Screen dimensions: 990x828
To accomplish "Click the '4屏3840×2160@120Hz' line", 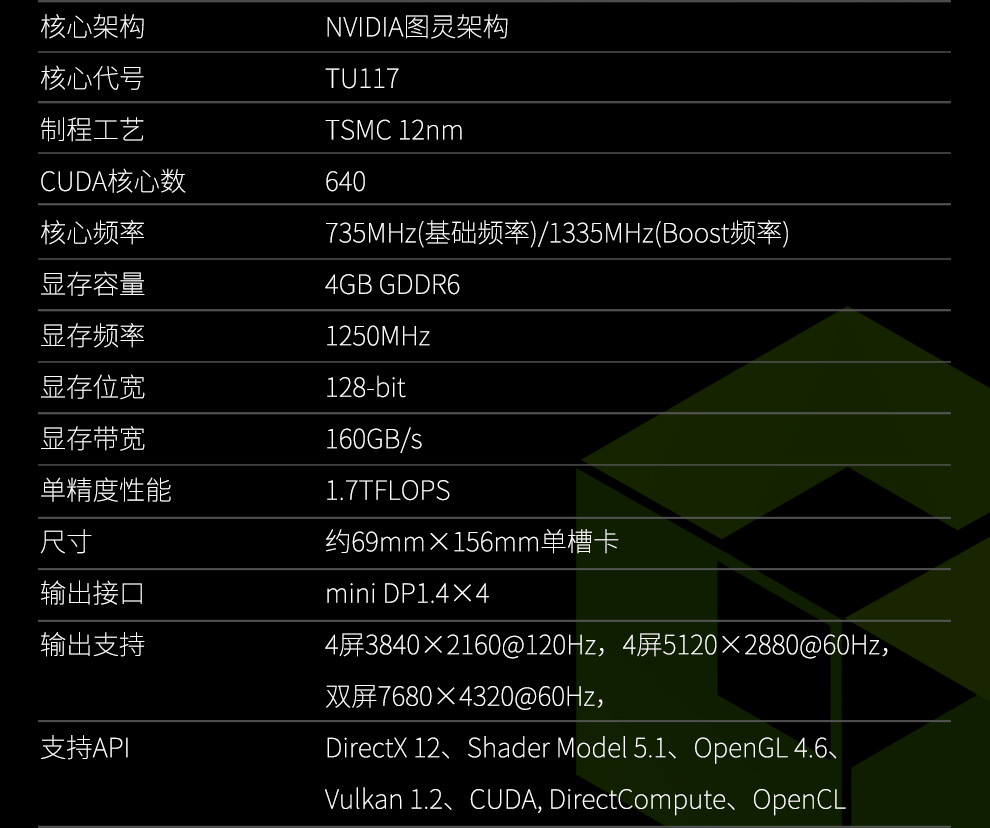I will pyautogui.click(x=607, y=645).
